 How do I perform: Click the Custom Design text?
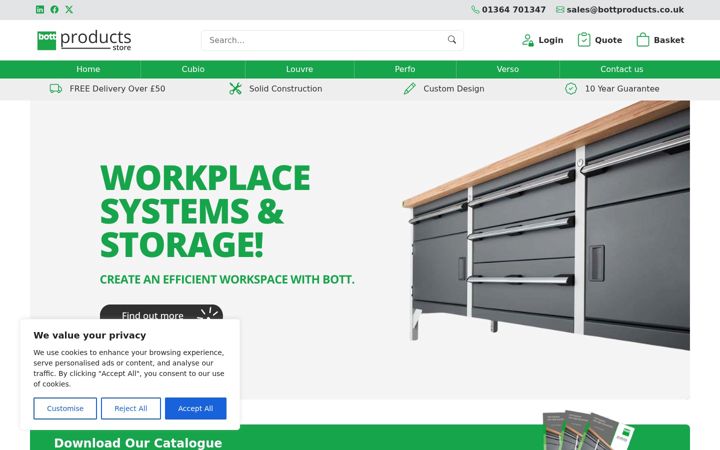[454, 89]
